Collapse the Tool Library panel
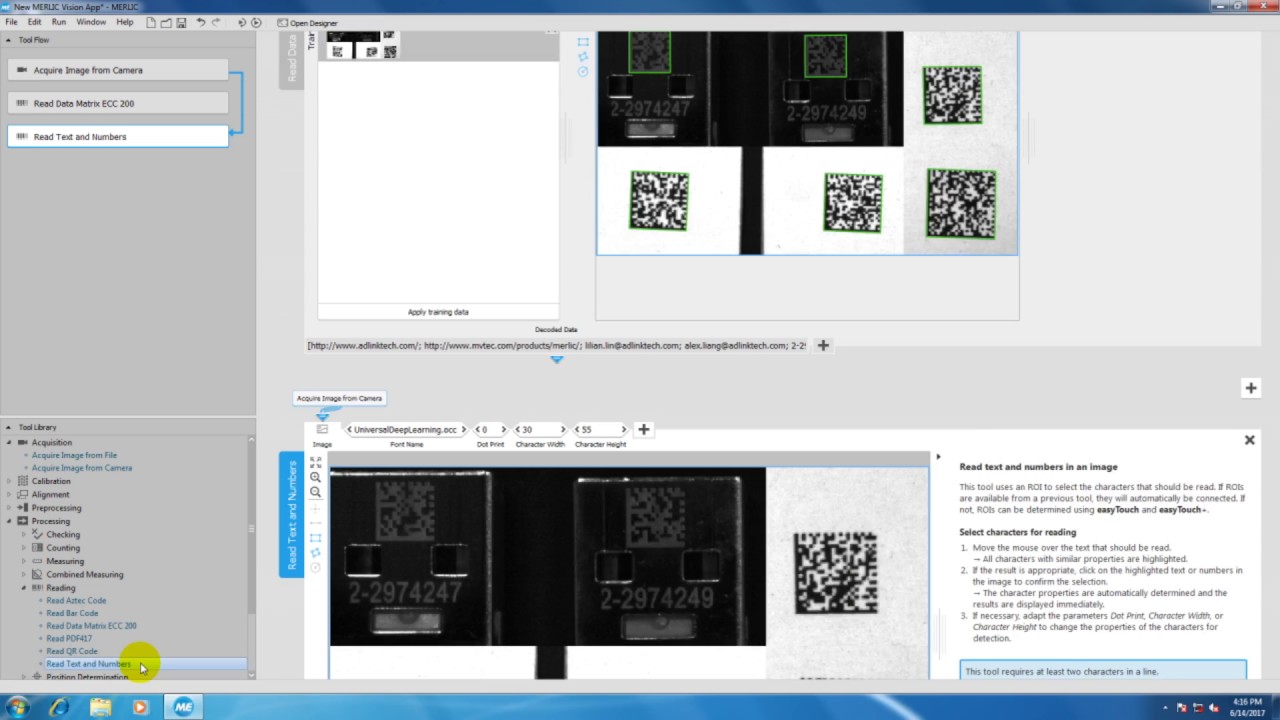Screen dimensions: 1280x720 (x=9, y=427)
